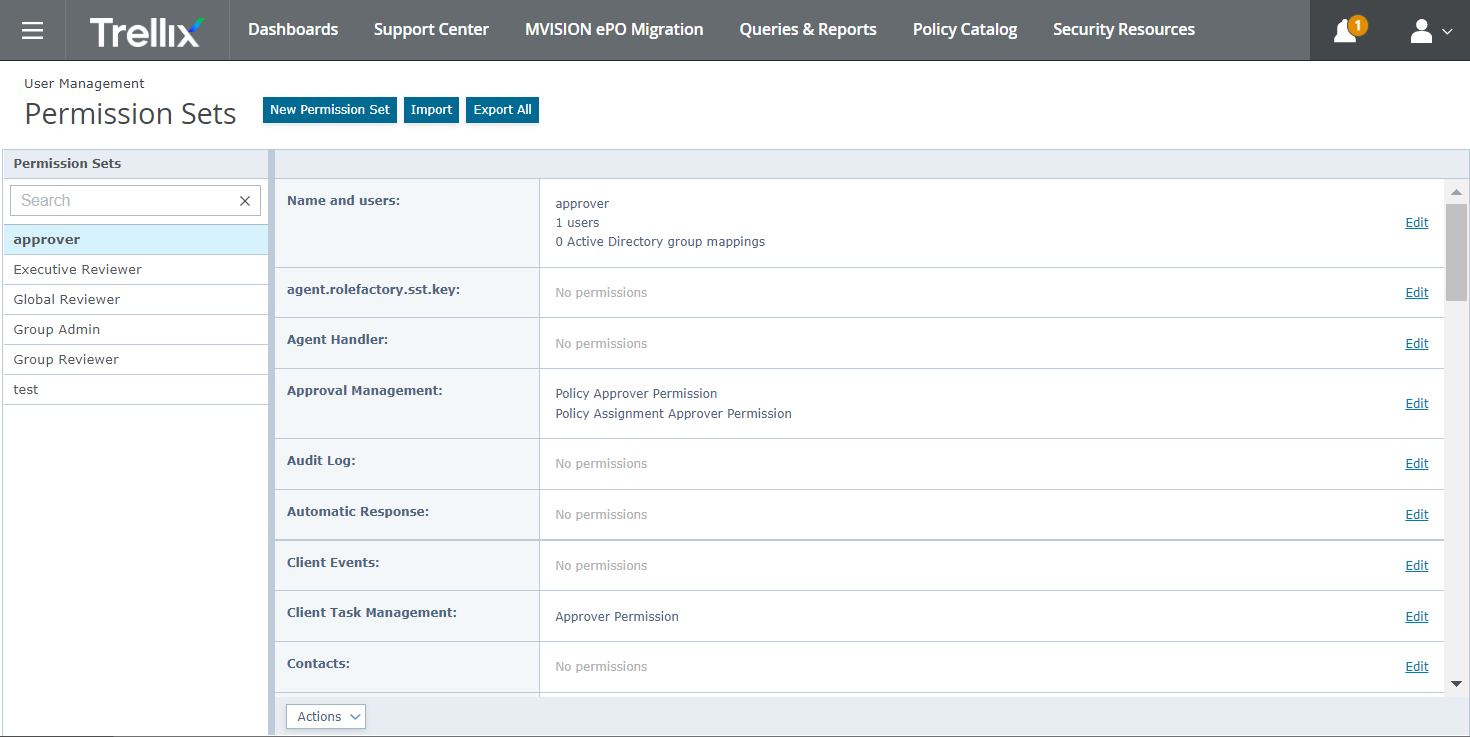Edit Contacts permissions
Viewport: 1470px width, 737px height.
(x=1416, y=667)
